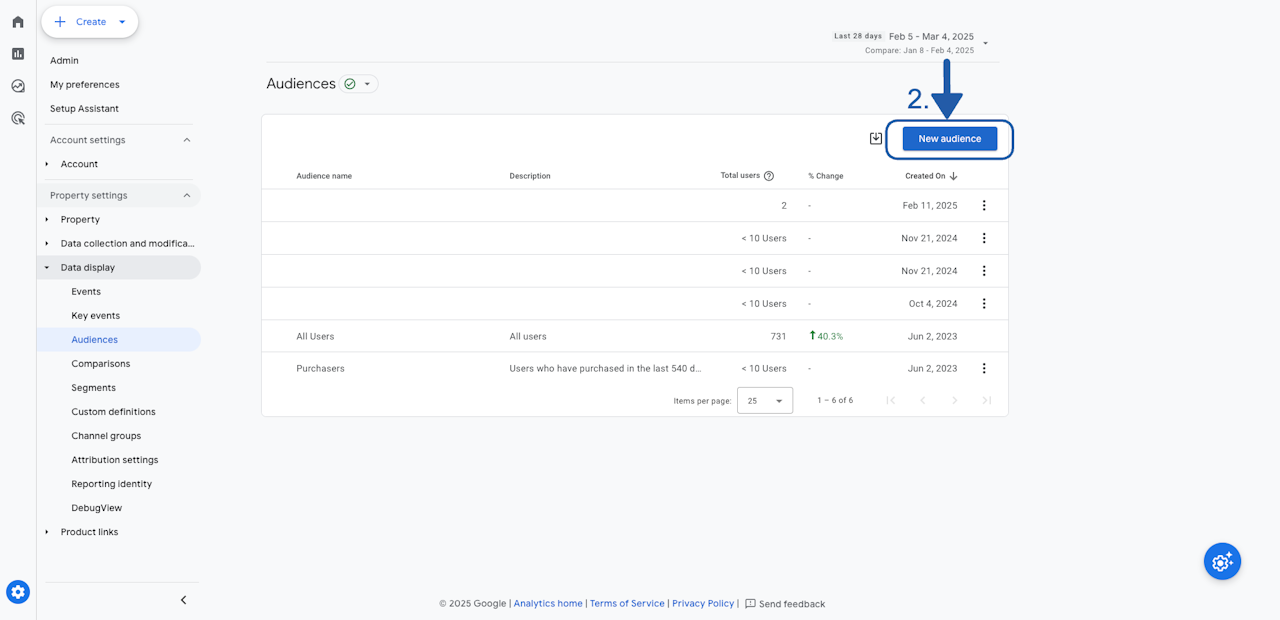Open the Privacy Policy link
The height and width of the screenshot is (620, 1280).
click(702, 604)
